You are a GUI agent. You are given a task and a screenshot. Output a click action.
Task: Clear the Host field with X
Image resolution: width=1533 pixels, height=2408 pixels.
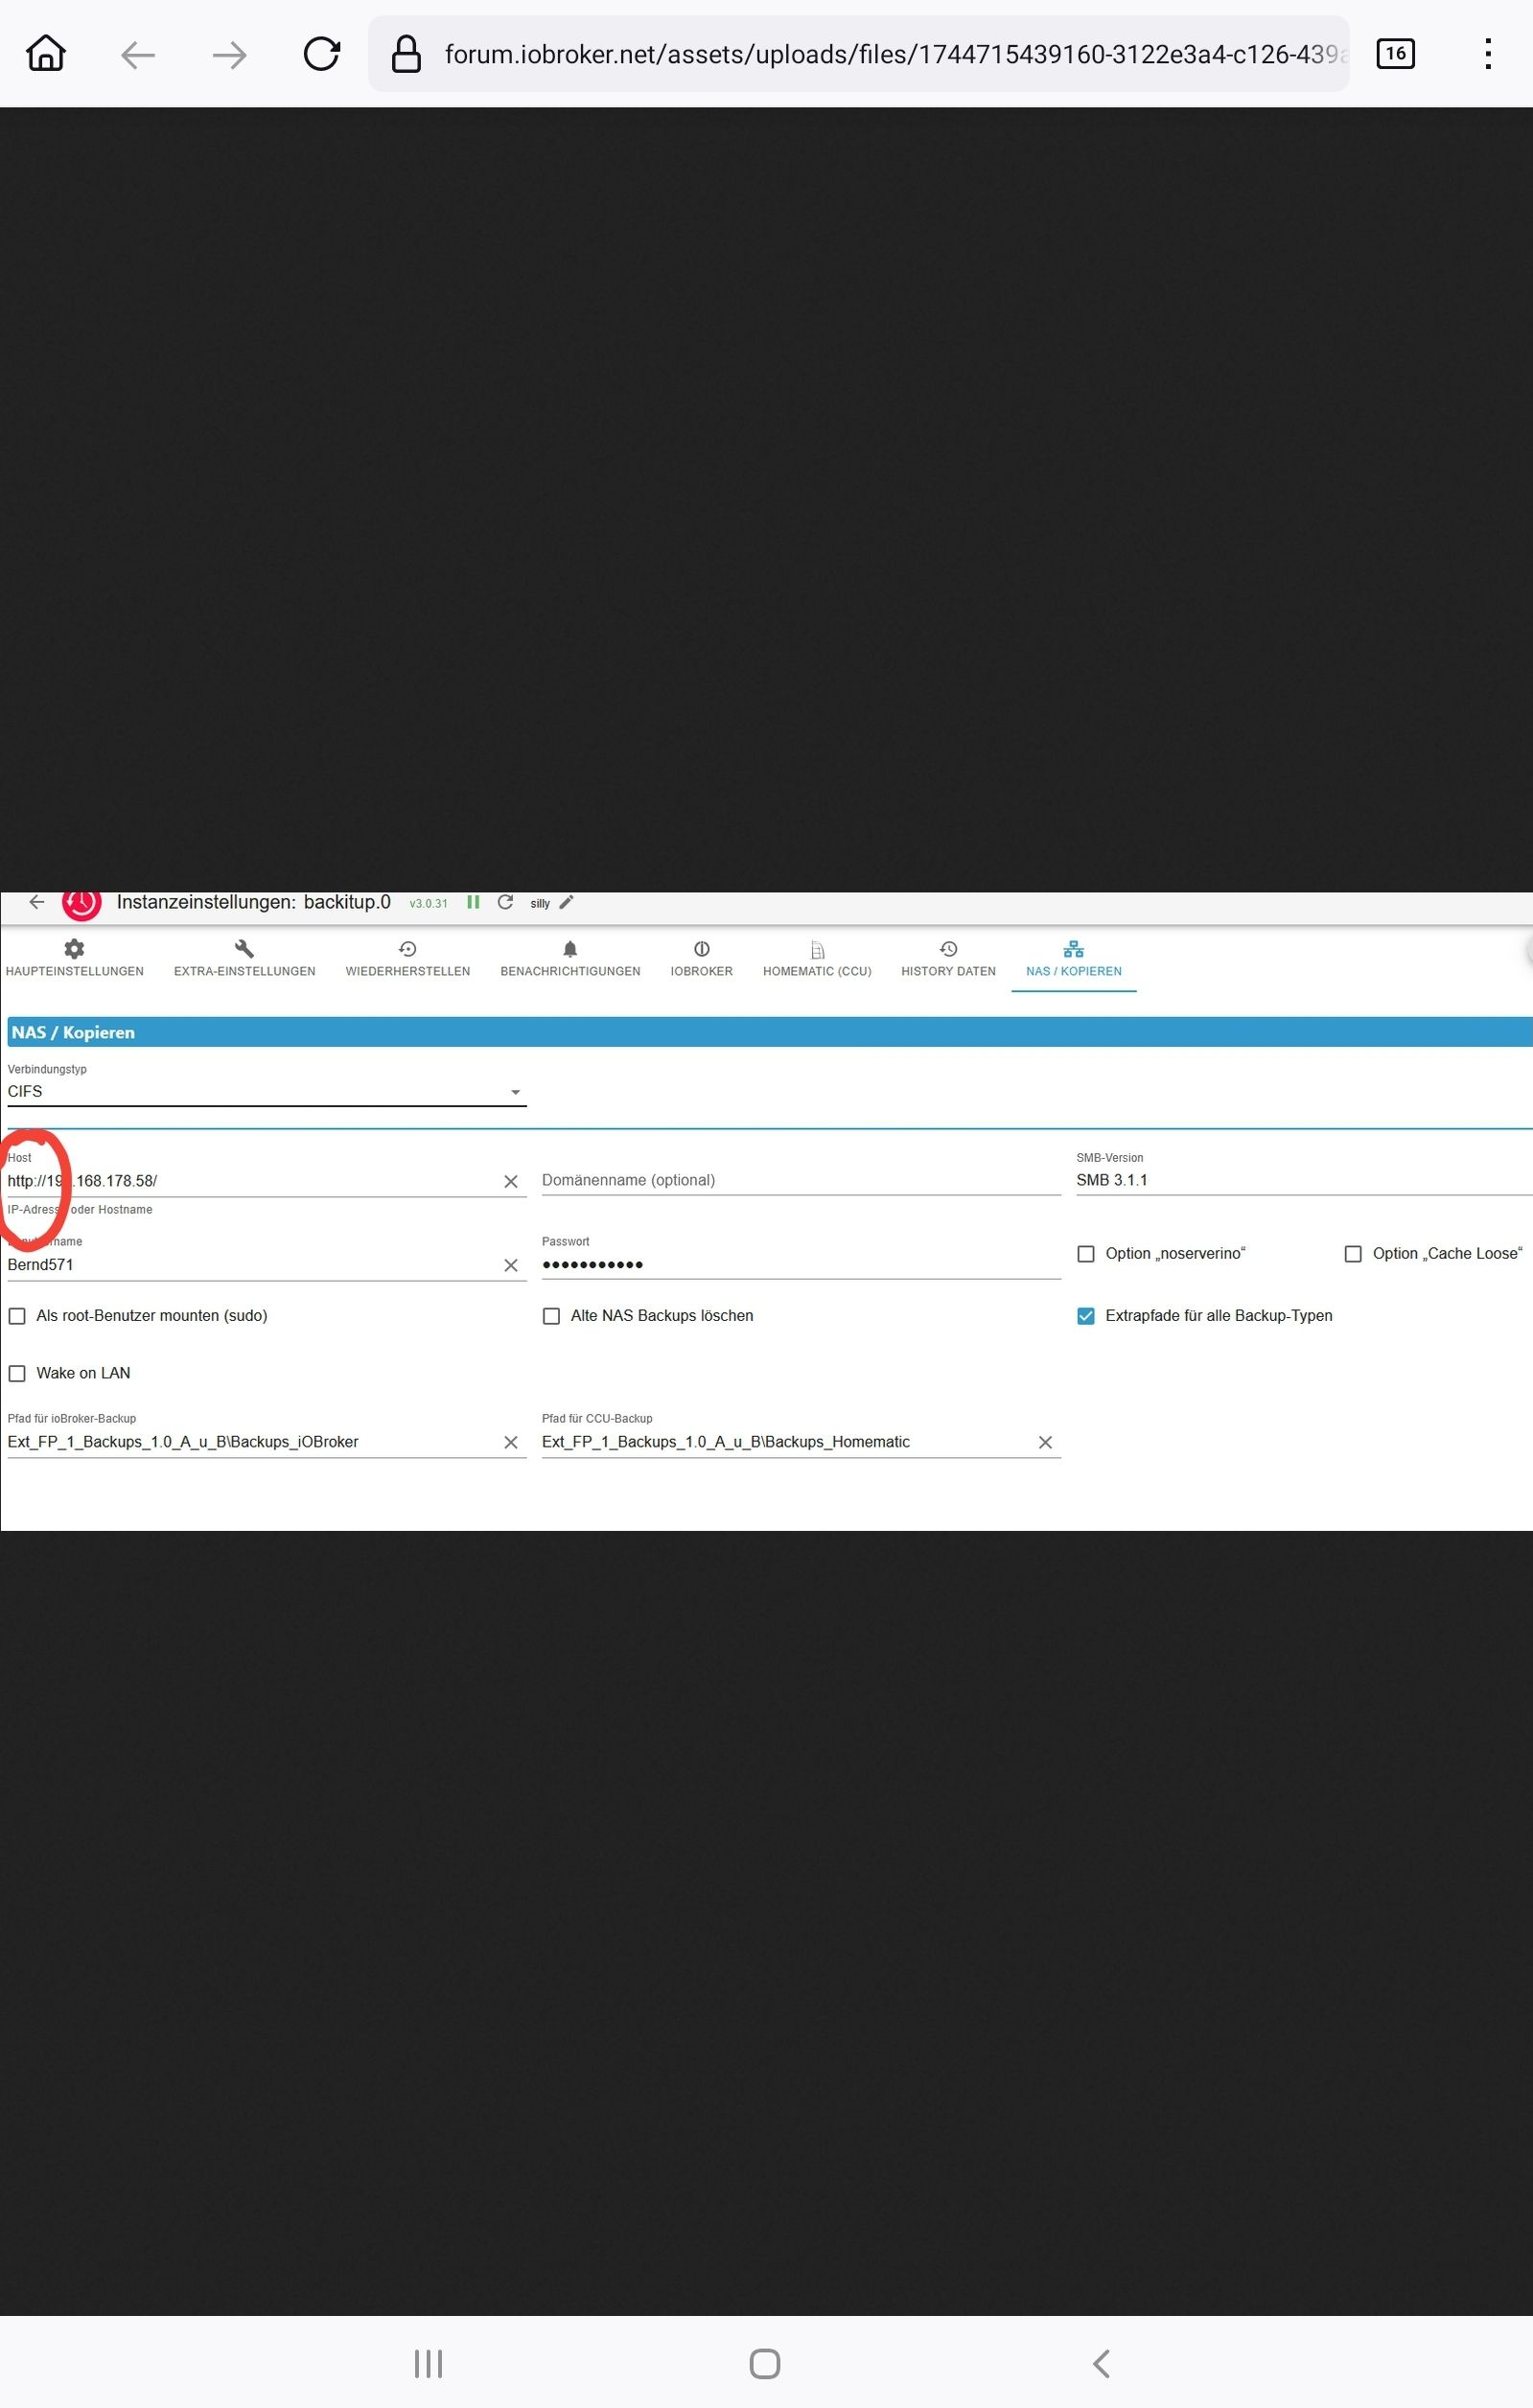click(x=511, y=1182)
